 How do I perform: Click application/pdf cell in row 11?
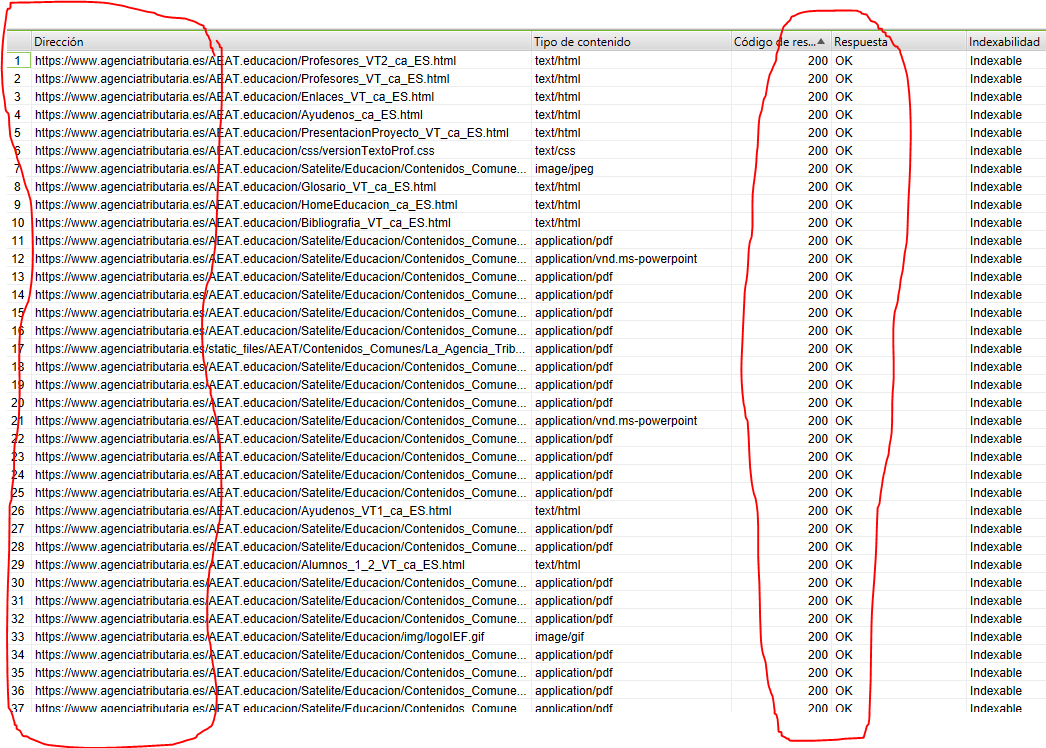pos(574,241)
